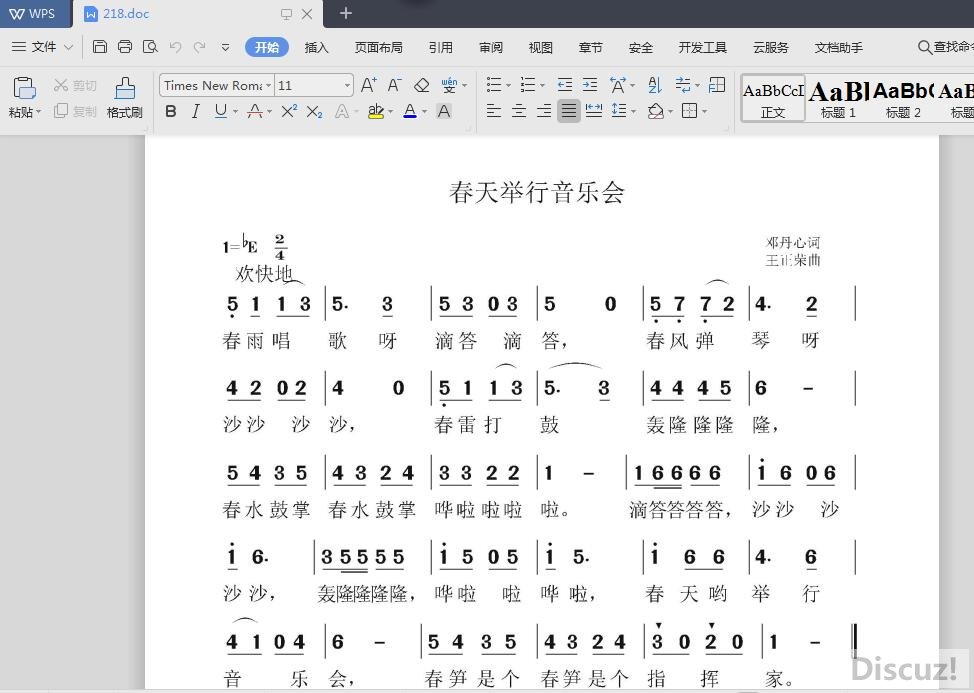974x693 pixels.
Task: Apply the 正文 (Normal) style
Action: [773, 99]
